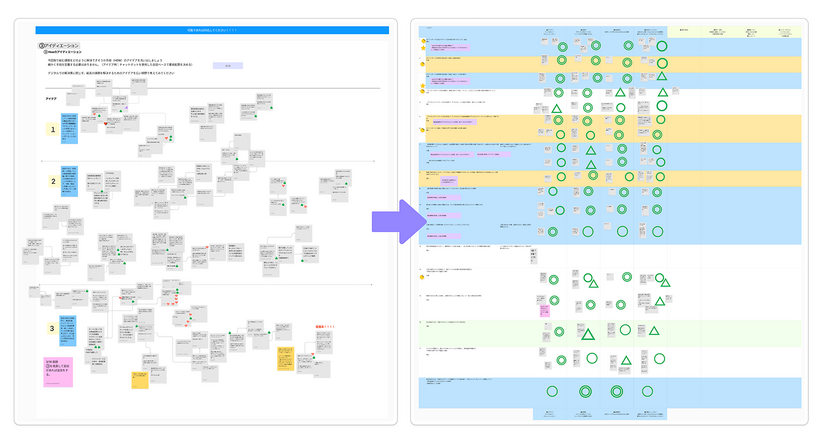
Task: Select the yellow number 2 label
Action: [53, 181]
